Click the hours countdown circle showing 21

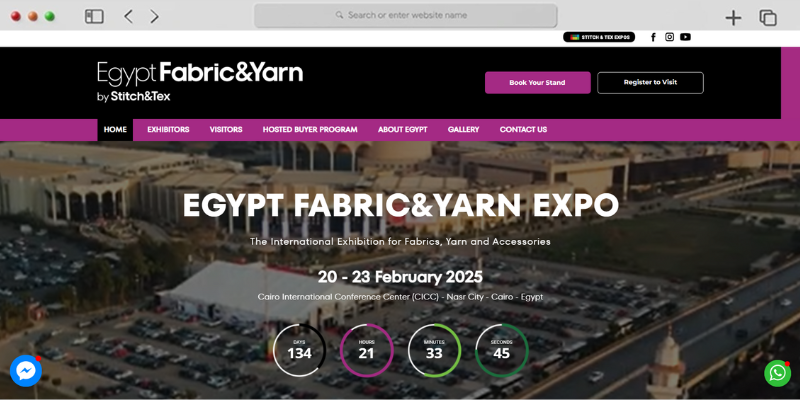[x=366, y=350]
